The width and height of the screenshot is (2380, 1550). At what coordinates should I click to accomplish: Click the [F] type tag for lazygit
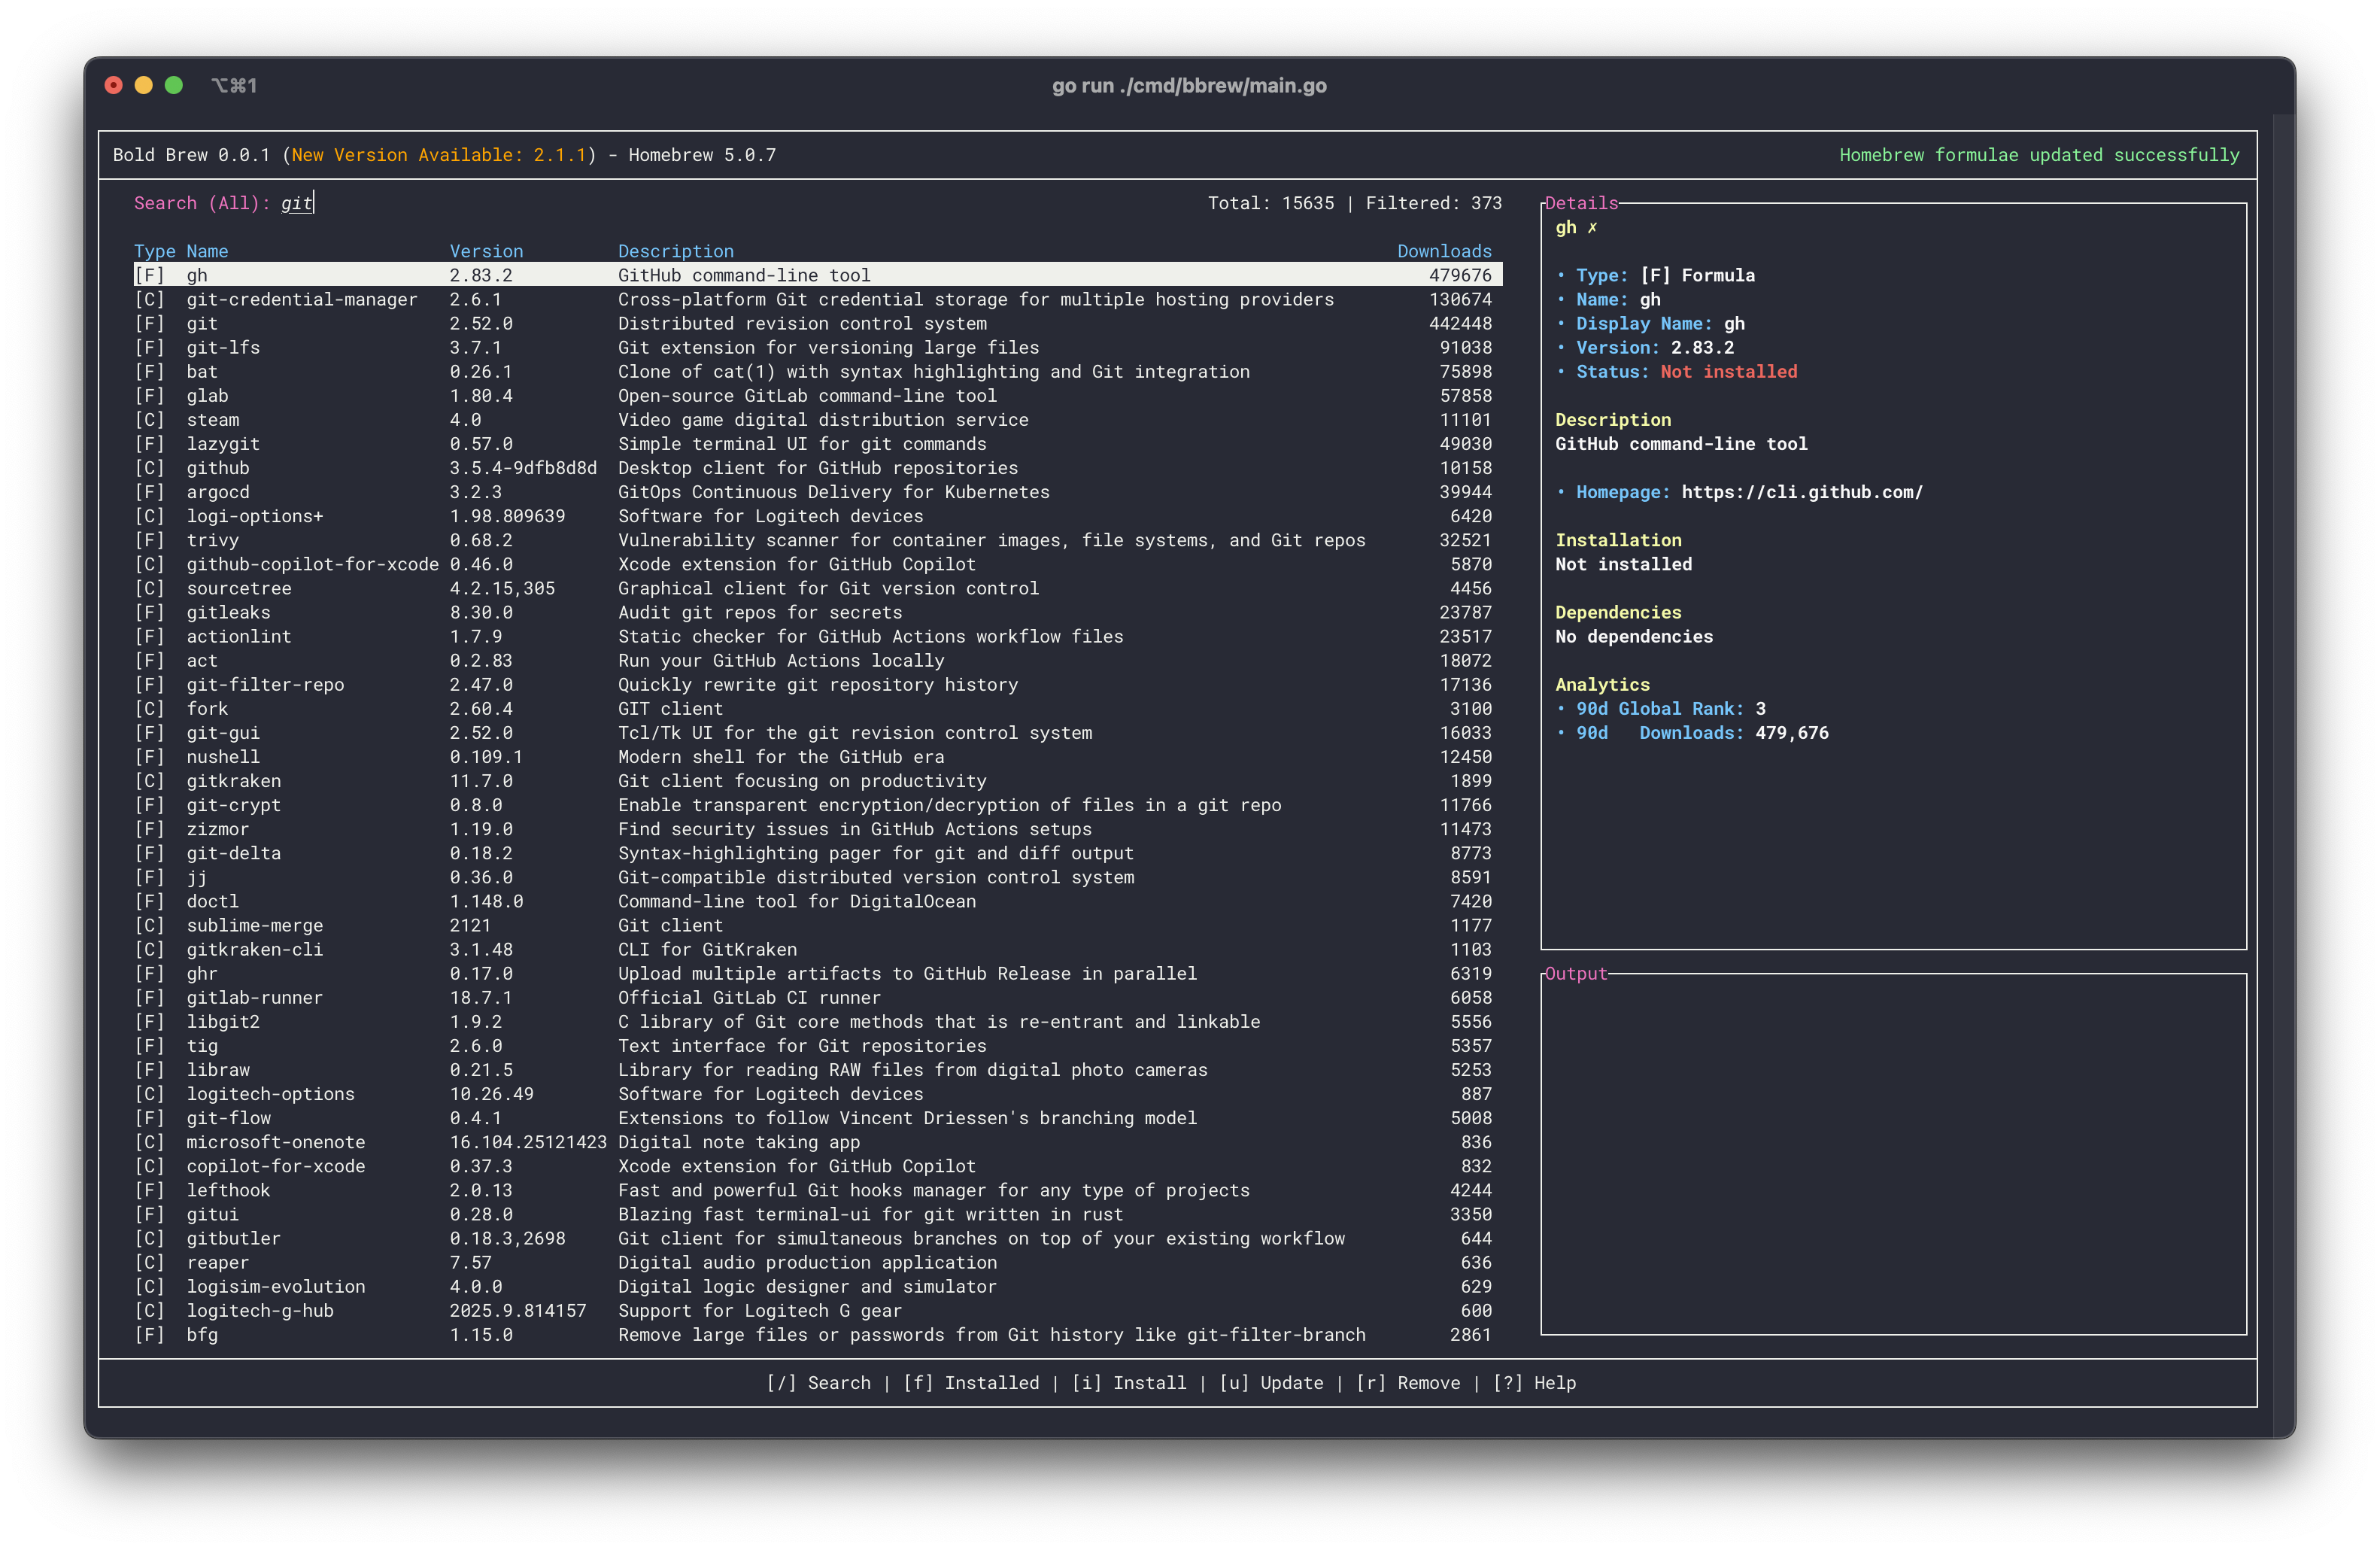[149, 444]
